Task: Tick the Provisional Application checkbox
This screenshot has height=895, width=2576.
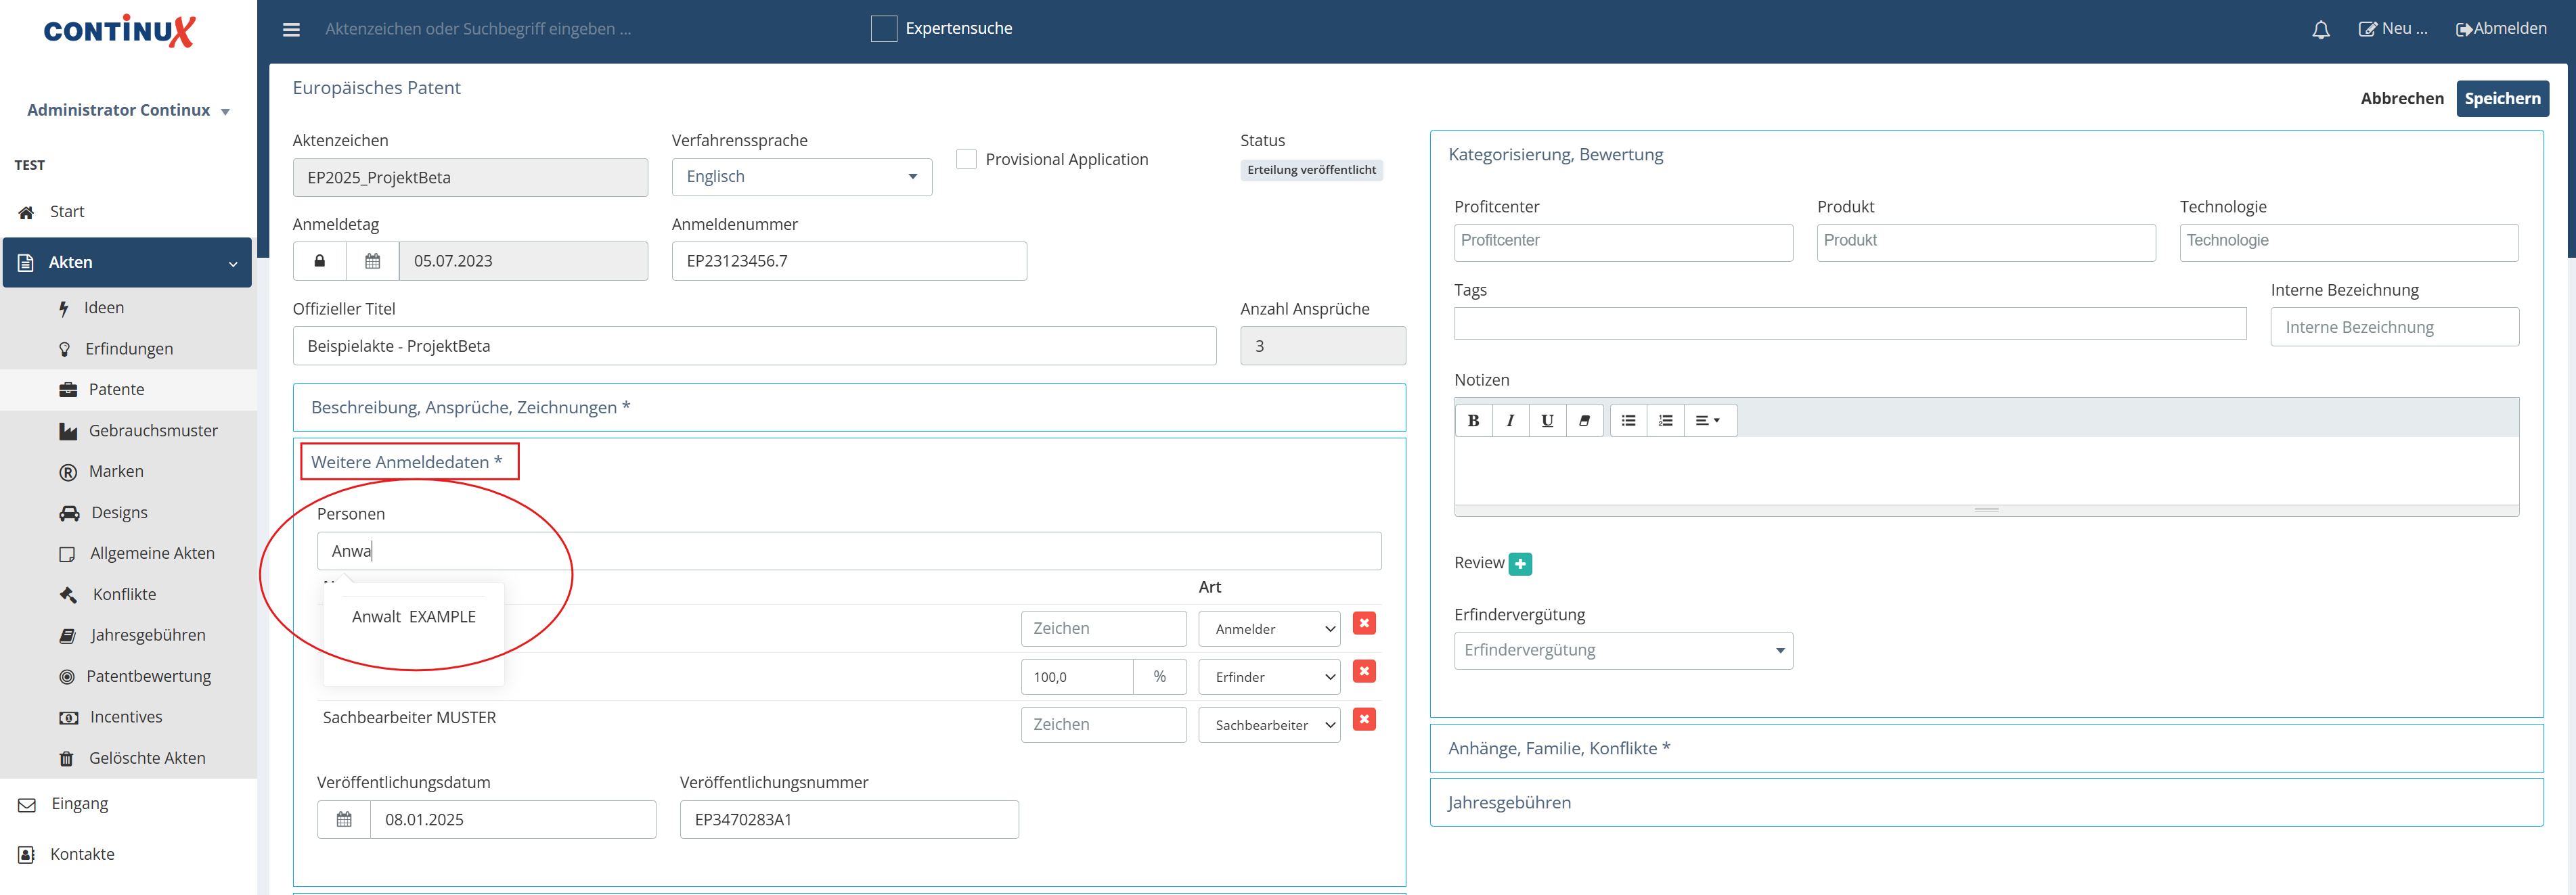Action: [x=966, y=159]
